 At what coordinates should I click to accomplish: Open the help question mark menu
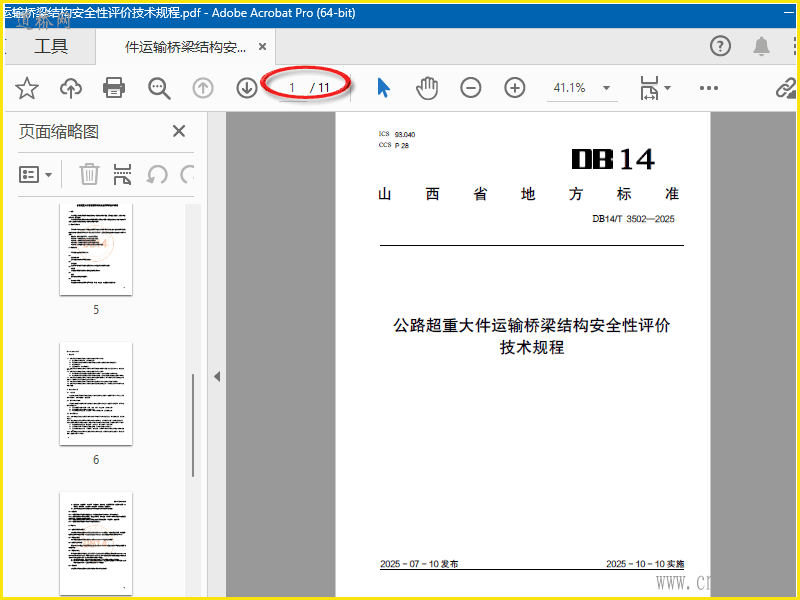click(x=720, y=46)
